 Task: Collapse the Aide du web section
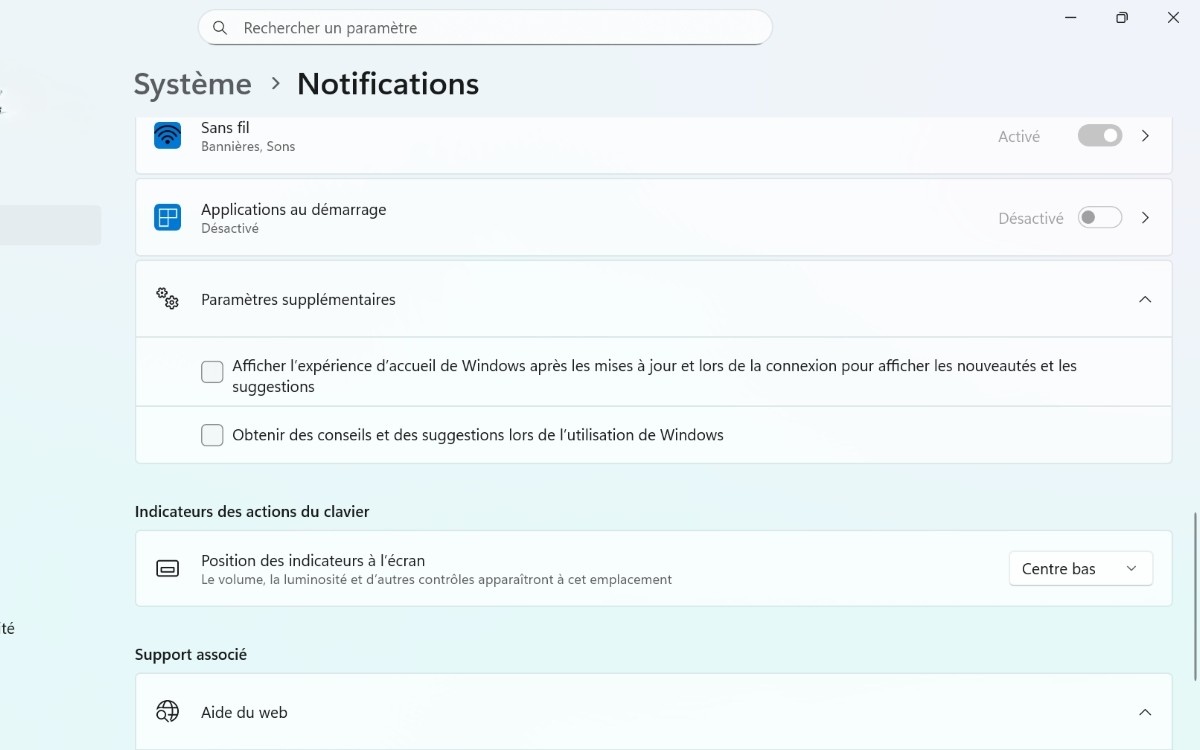[x=1145, y=711]
